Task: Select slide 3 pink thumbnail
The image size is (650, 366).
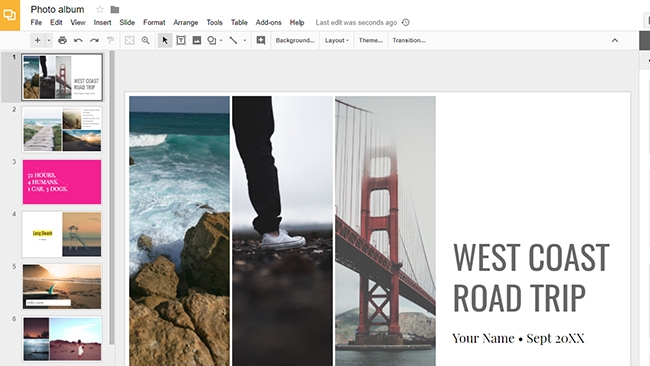Action: [x=62, y=182]
